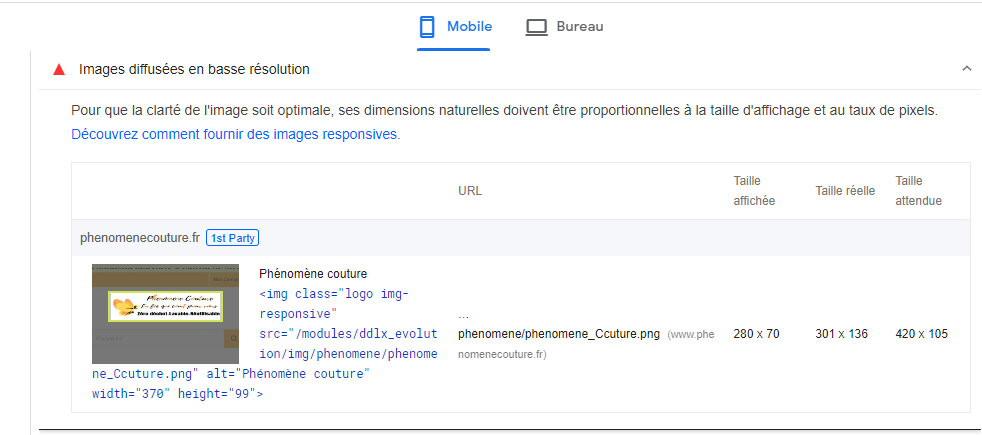Collapse the audit with the chevron arrow
Viewport: 982px width, 435px height.
966,69
